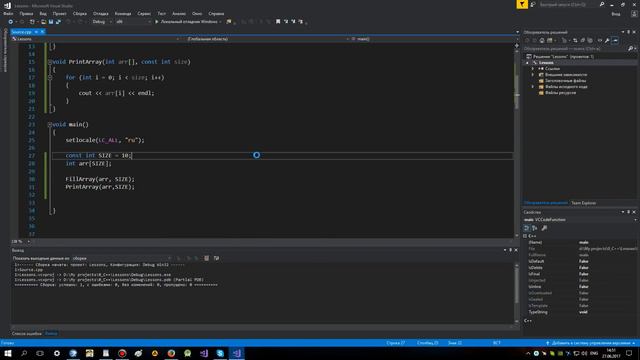Viewport: 640px width, 360px height.
Task: Click Show All Files icon in Solution Explorer
Action: (x=590, y=40)
